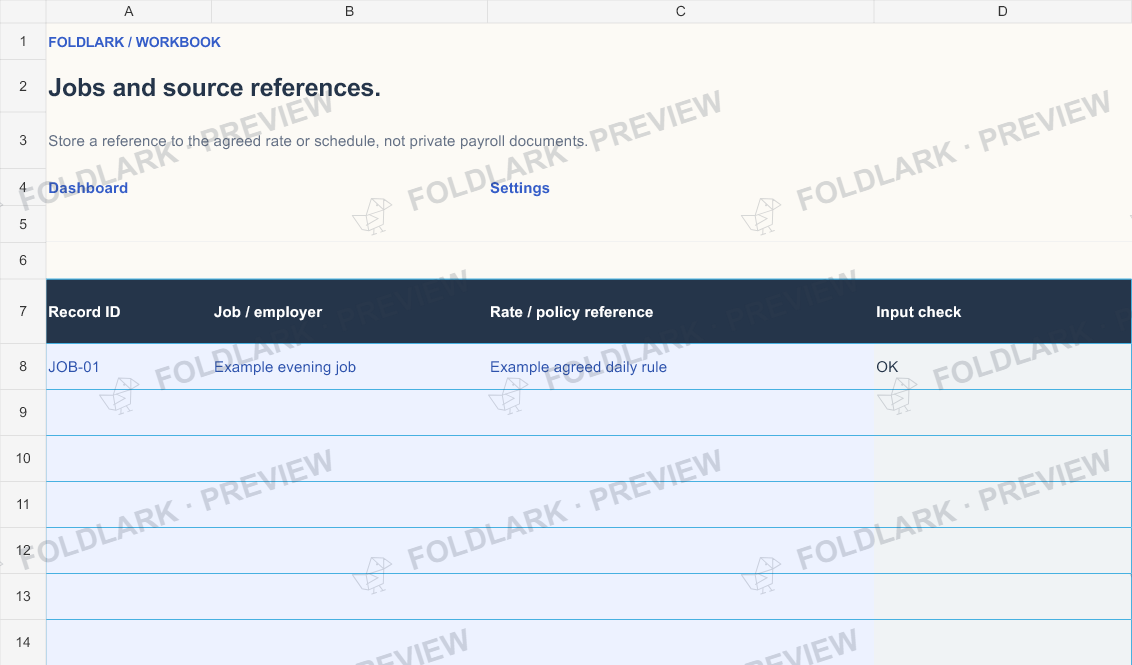Select row 14 header

[x=23, y=642]
